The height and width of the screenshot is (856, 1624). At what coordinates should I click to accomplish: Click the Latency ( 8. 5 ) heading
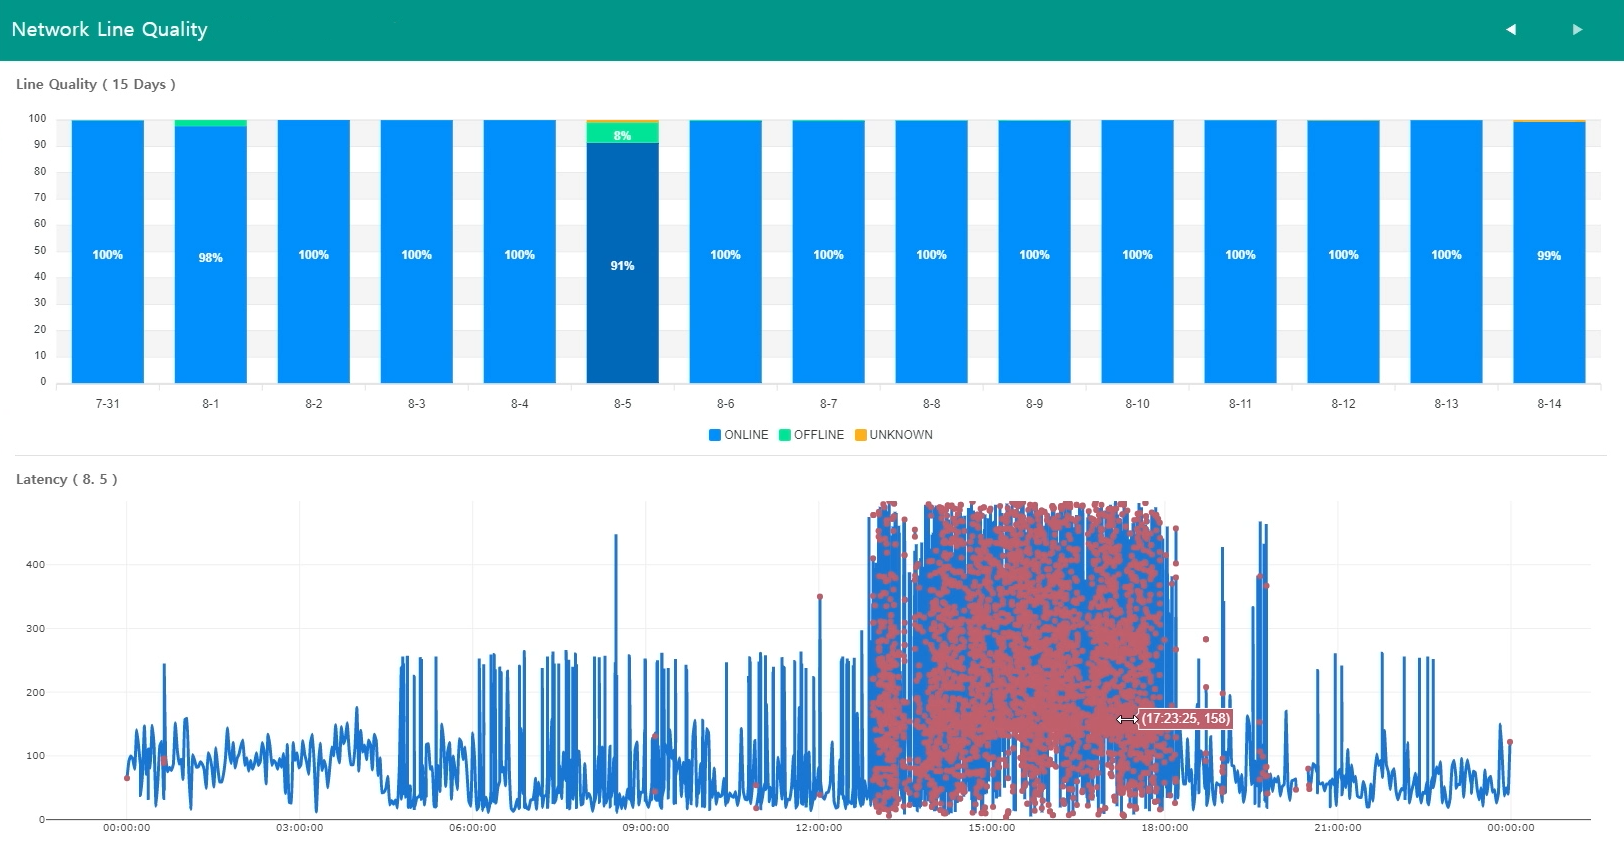[x=66, y=480]
